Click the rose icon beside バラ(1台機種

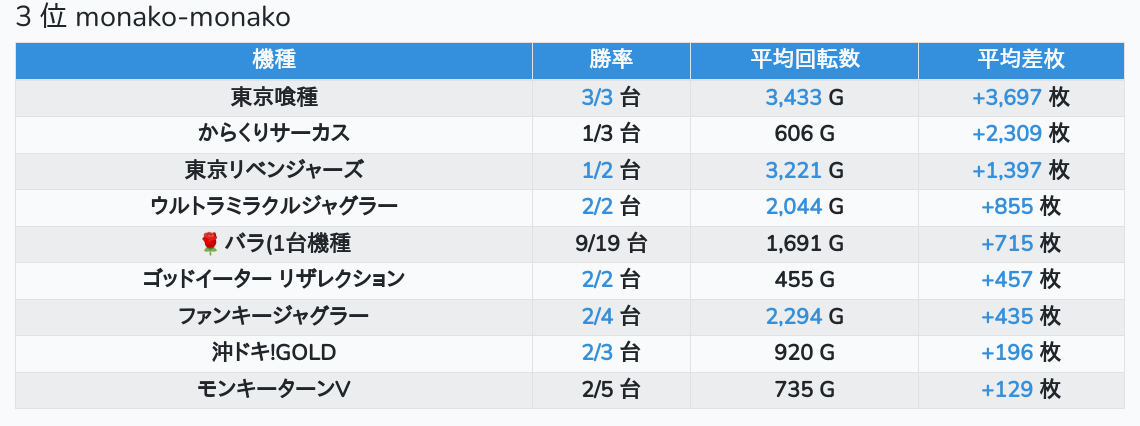tap(209, 243)
